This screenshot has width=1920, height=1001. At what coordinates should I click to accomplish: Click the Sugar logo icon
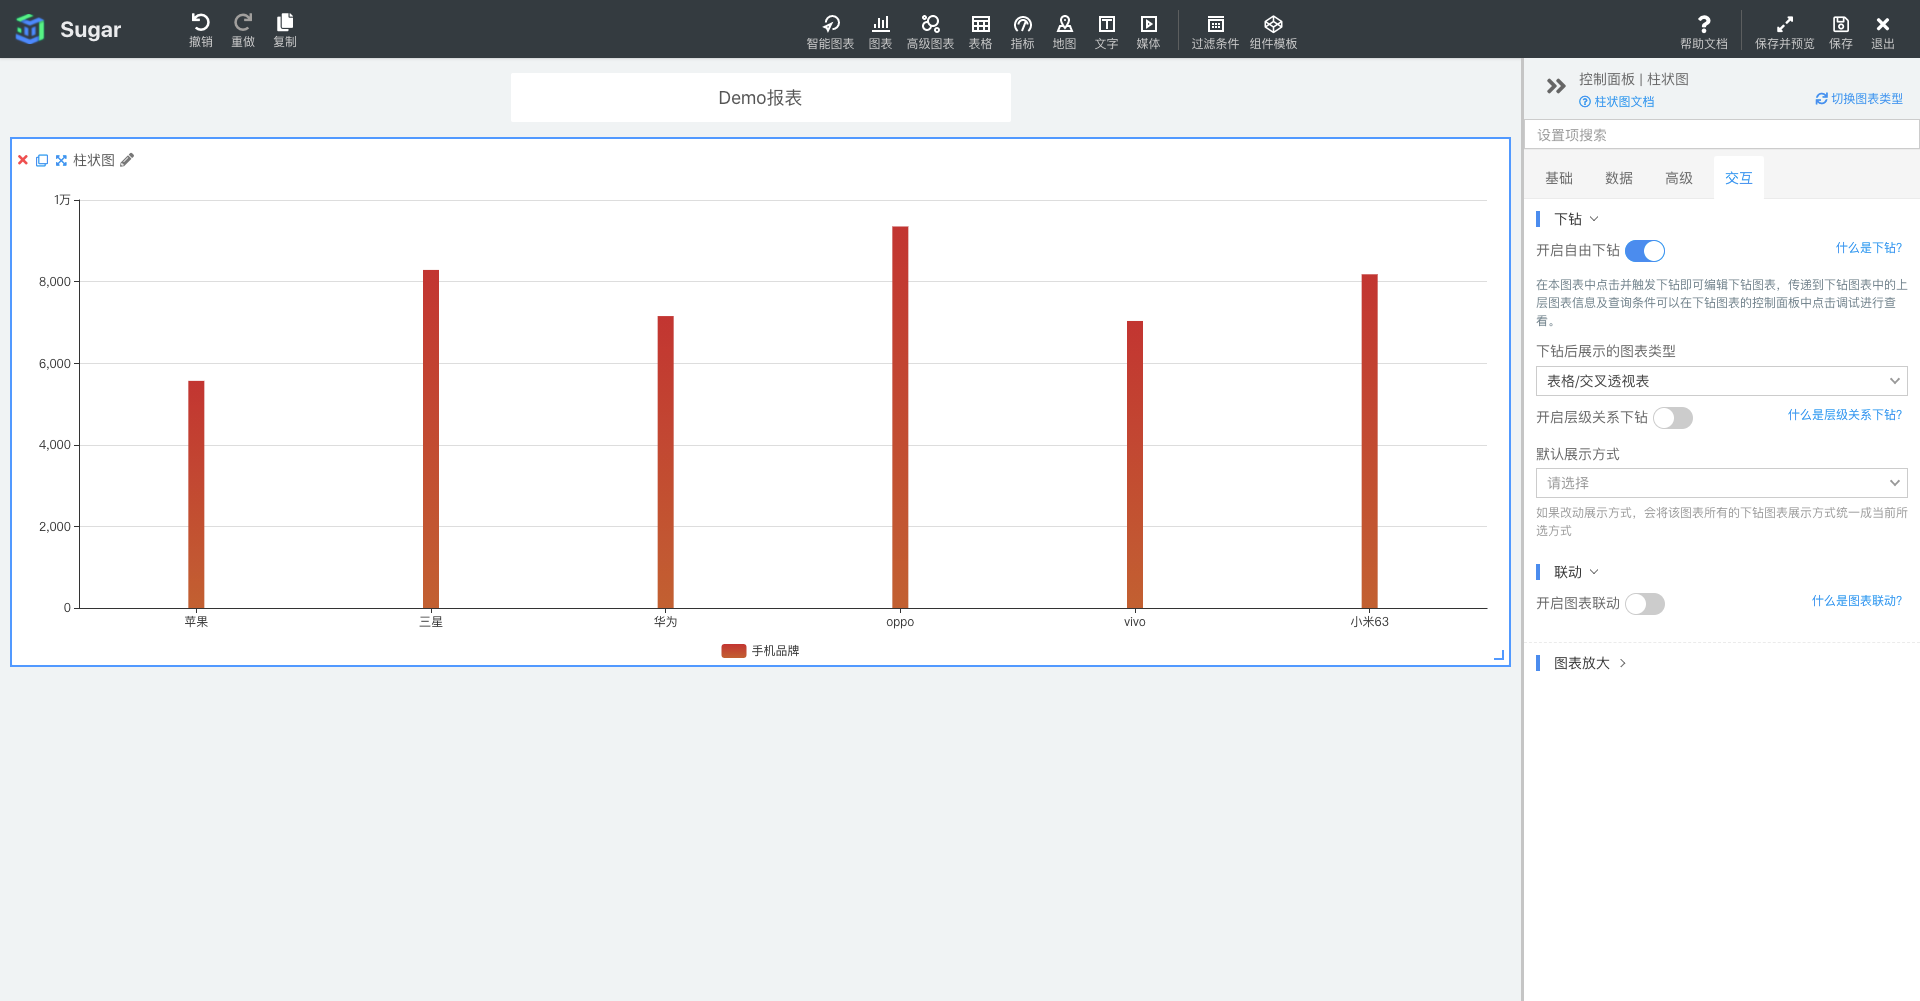[30, 29]
